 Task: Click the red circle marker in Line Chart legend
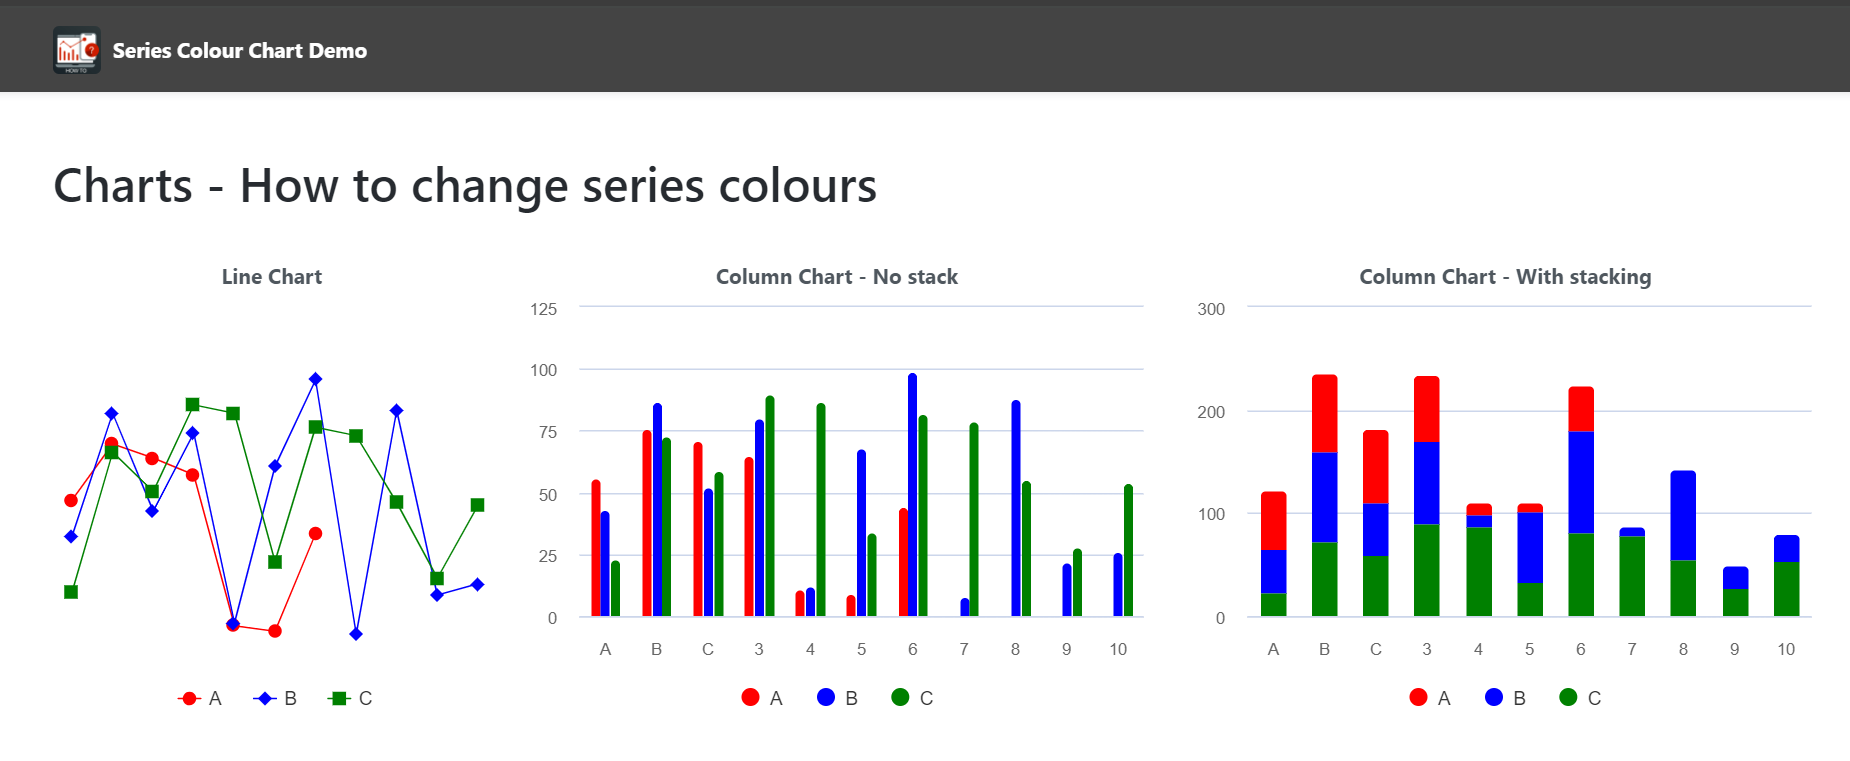pyautogui.click(x=187, y=698)
